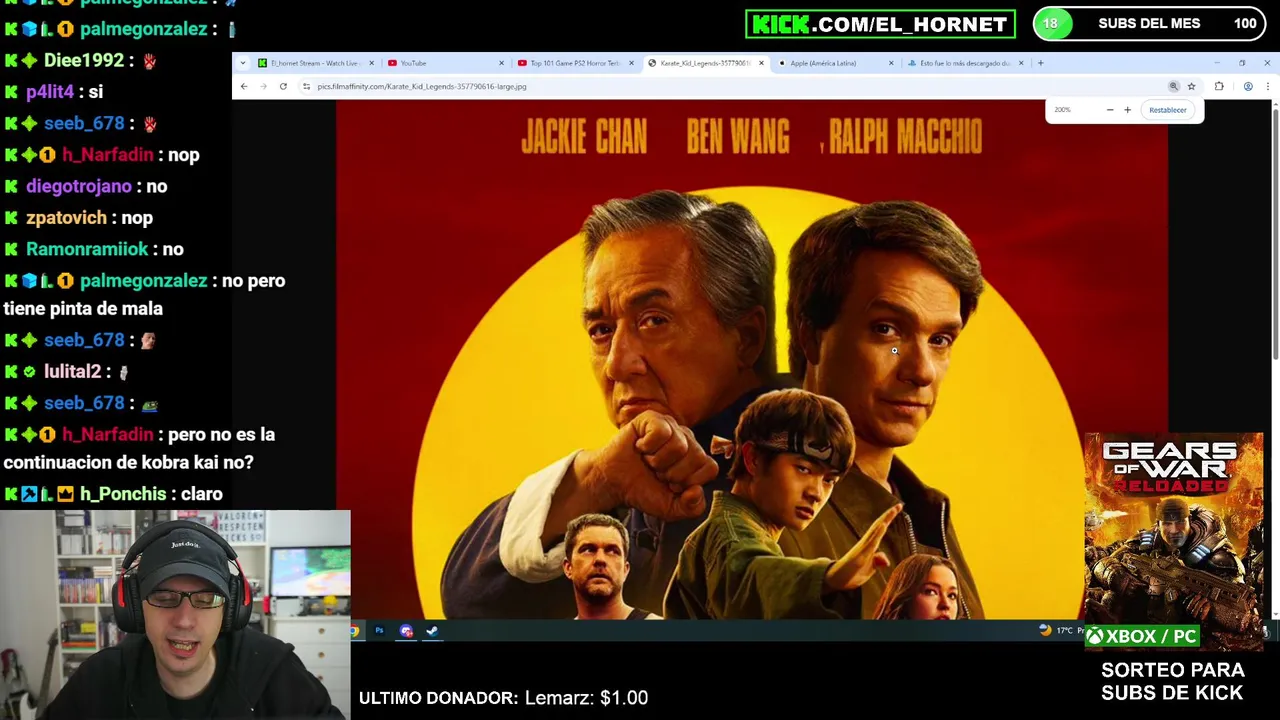Open Photoshop from the taskbar
Viewport: 1280px width, 720px height.
point(379,631)
